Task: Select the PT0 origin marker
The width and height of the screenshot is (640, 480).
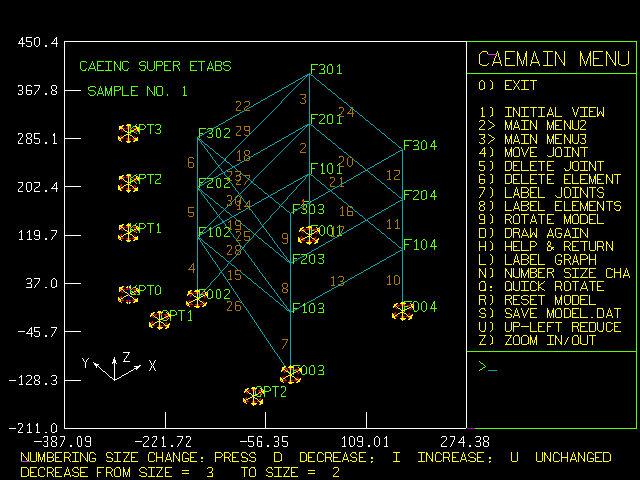Action: [129, 294]
